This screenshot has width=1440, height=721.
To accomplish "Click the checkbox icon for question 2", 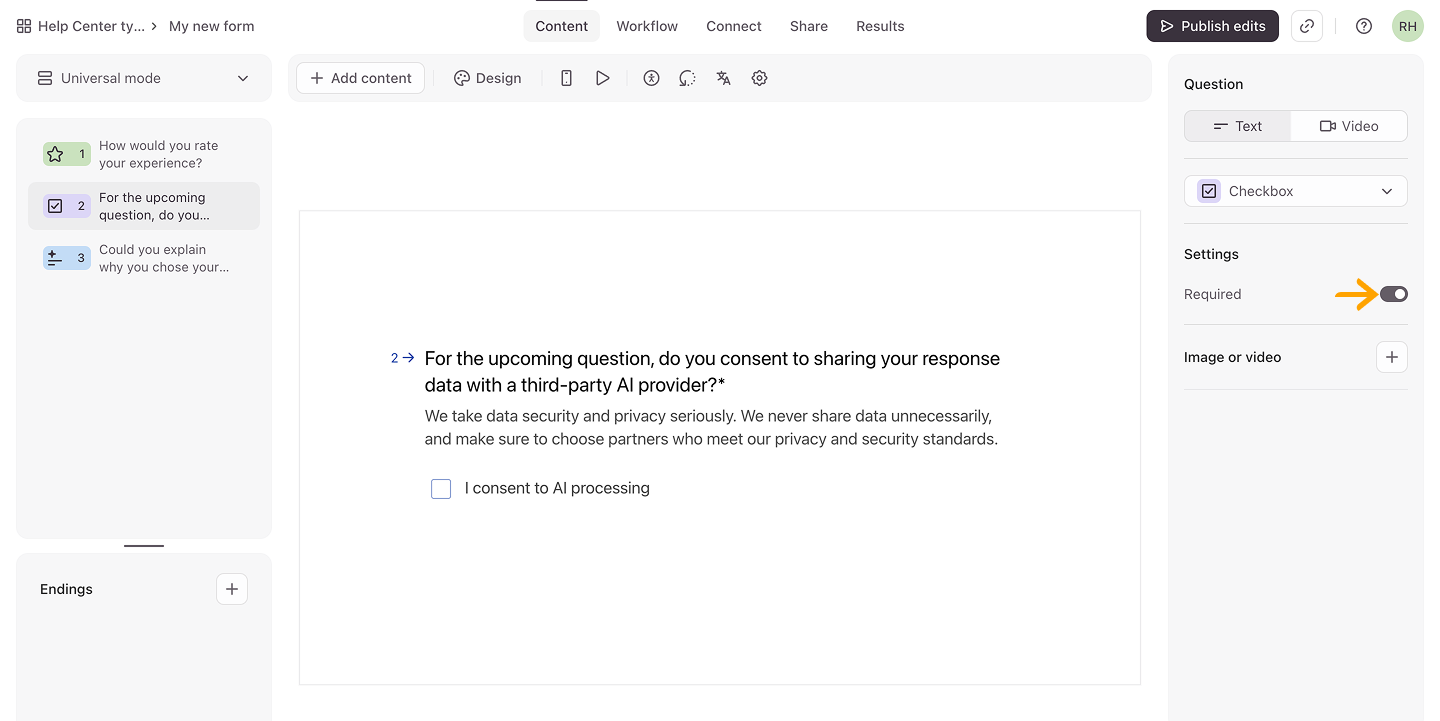I will [55, 206].
